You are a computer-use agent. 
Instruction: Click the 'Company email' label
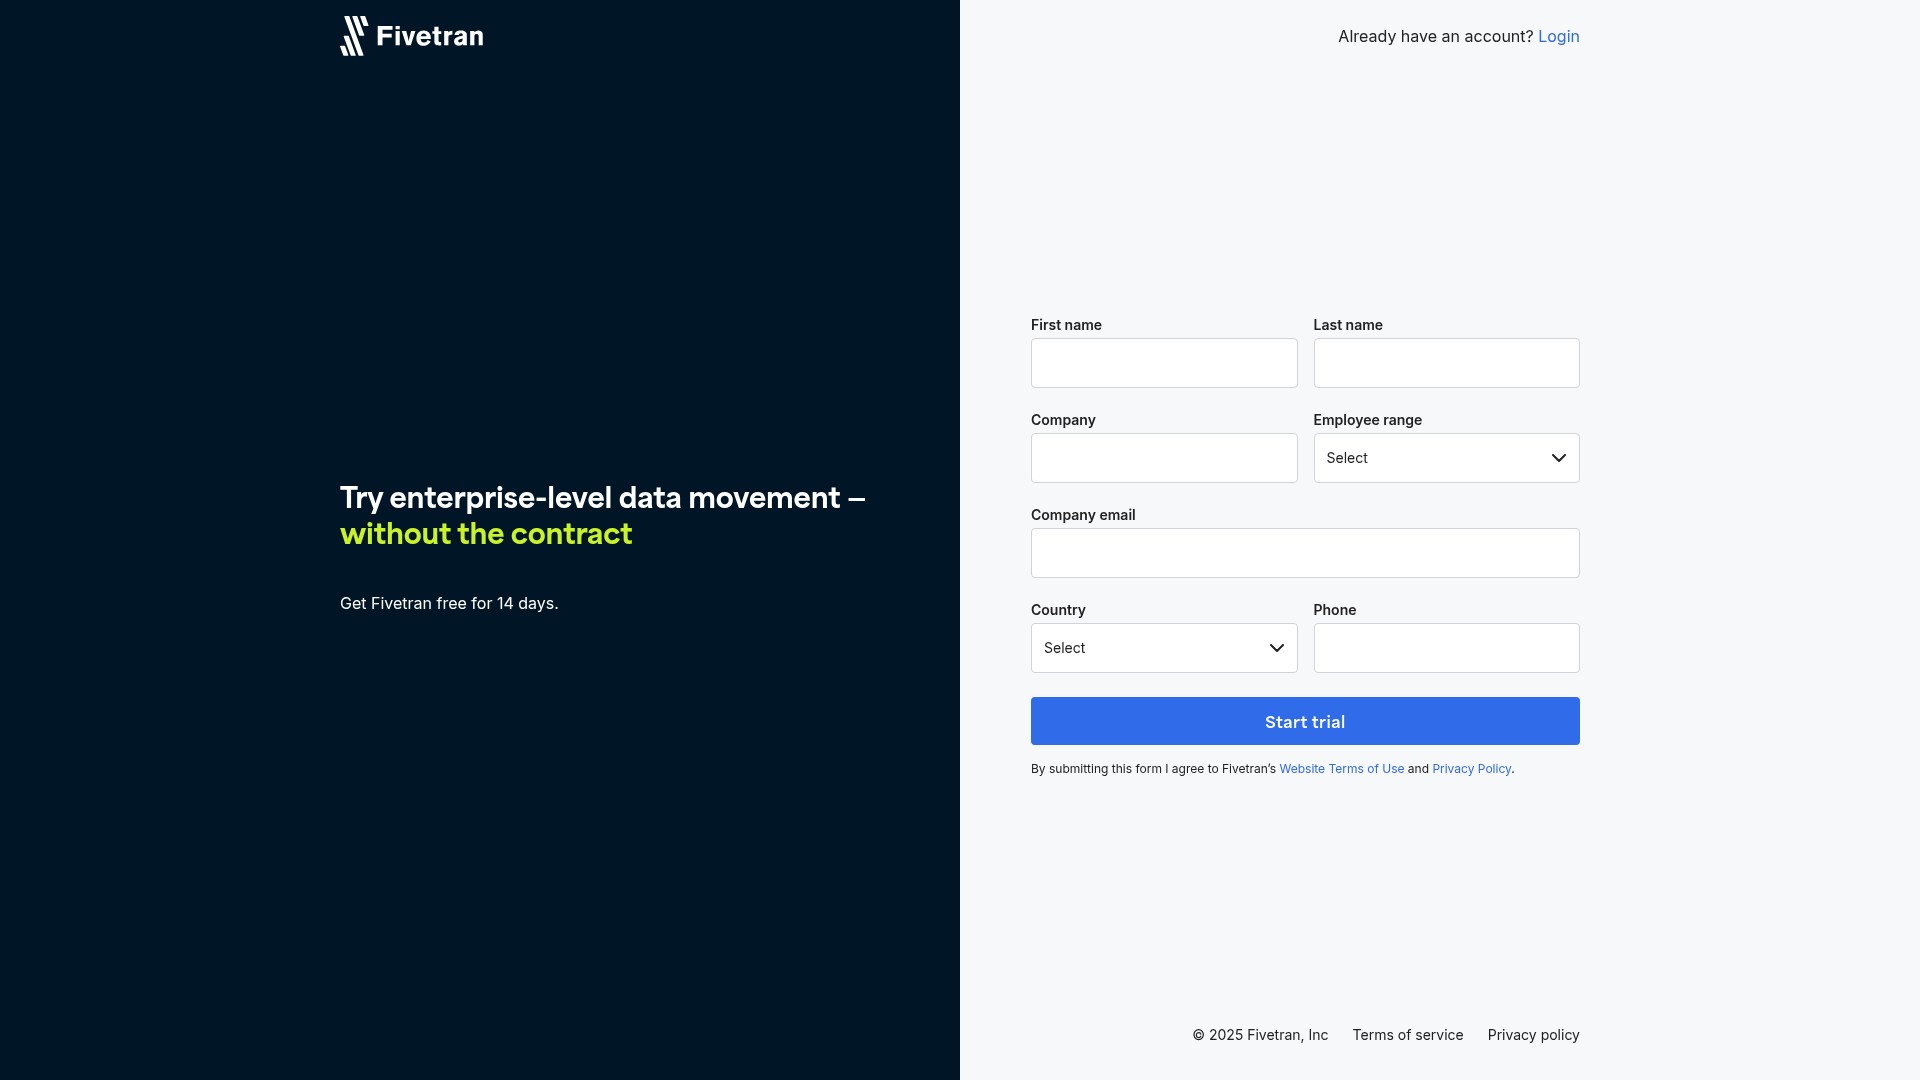[1083, 515]
